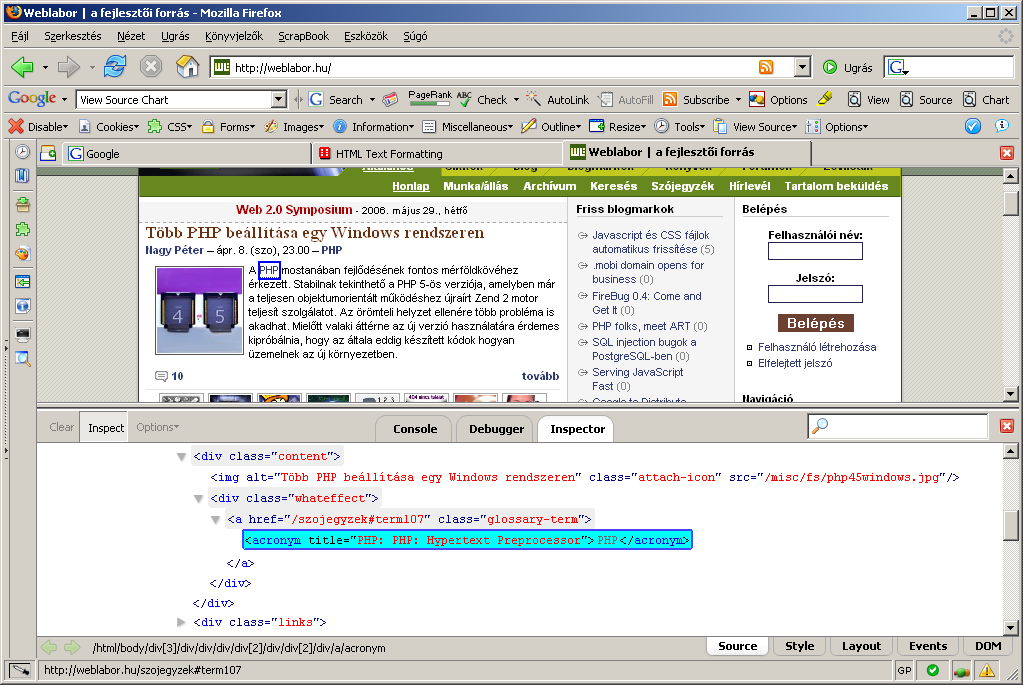The height and width of the screenshot is (685, 1023).
Task: Click the sidebar magnifier search icon
Action: tap(22, 358)
